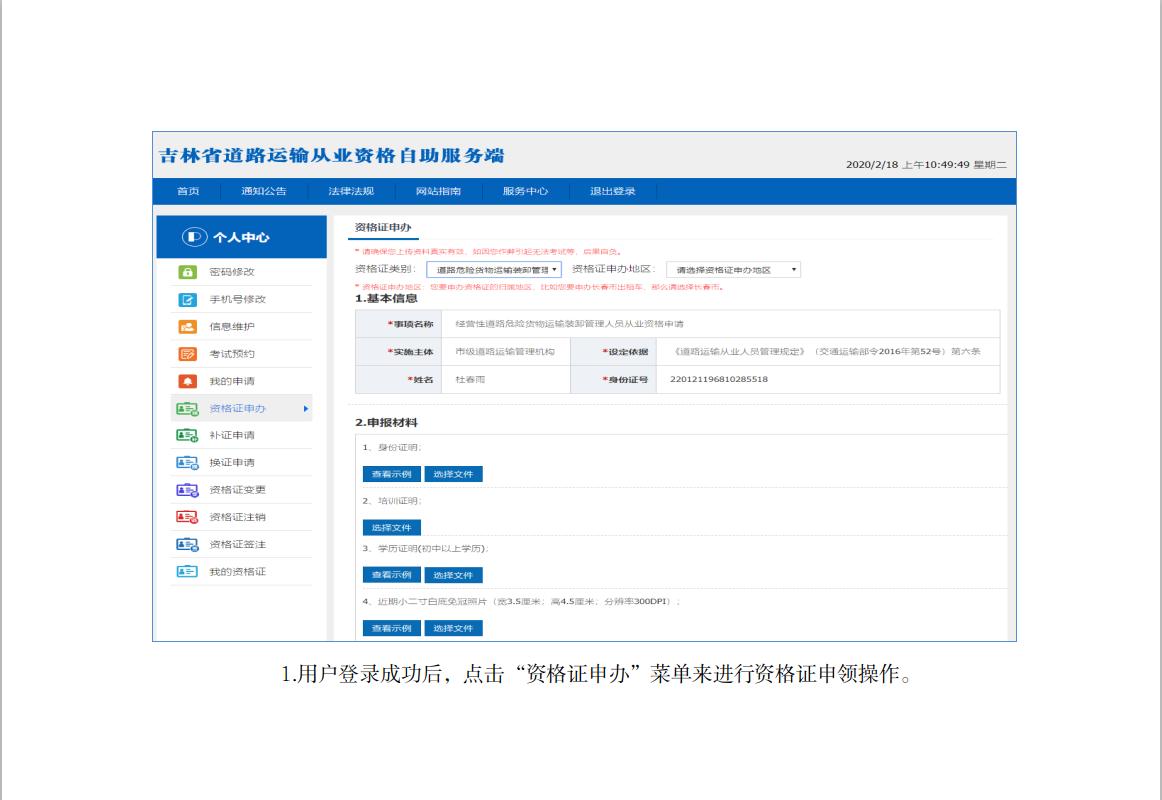This screenshot has height=800, width=1162.
Task: Click the date and time display
Action: [x=926, y=164]
